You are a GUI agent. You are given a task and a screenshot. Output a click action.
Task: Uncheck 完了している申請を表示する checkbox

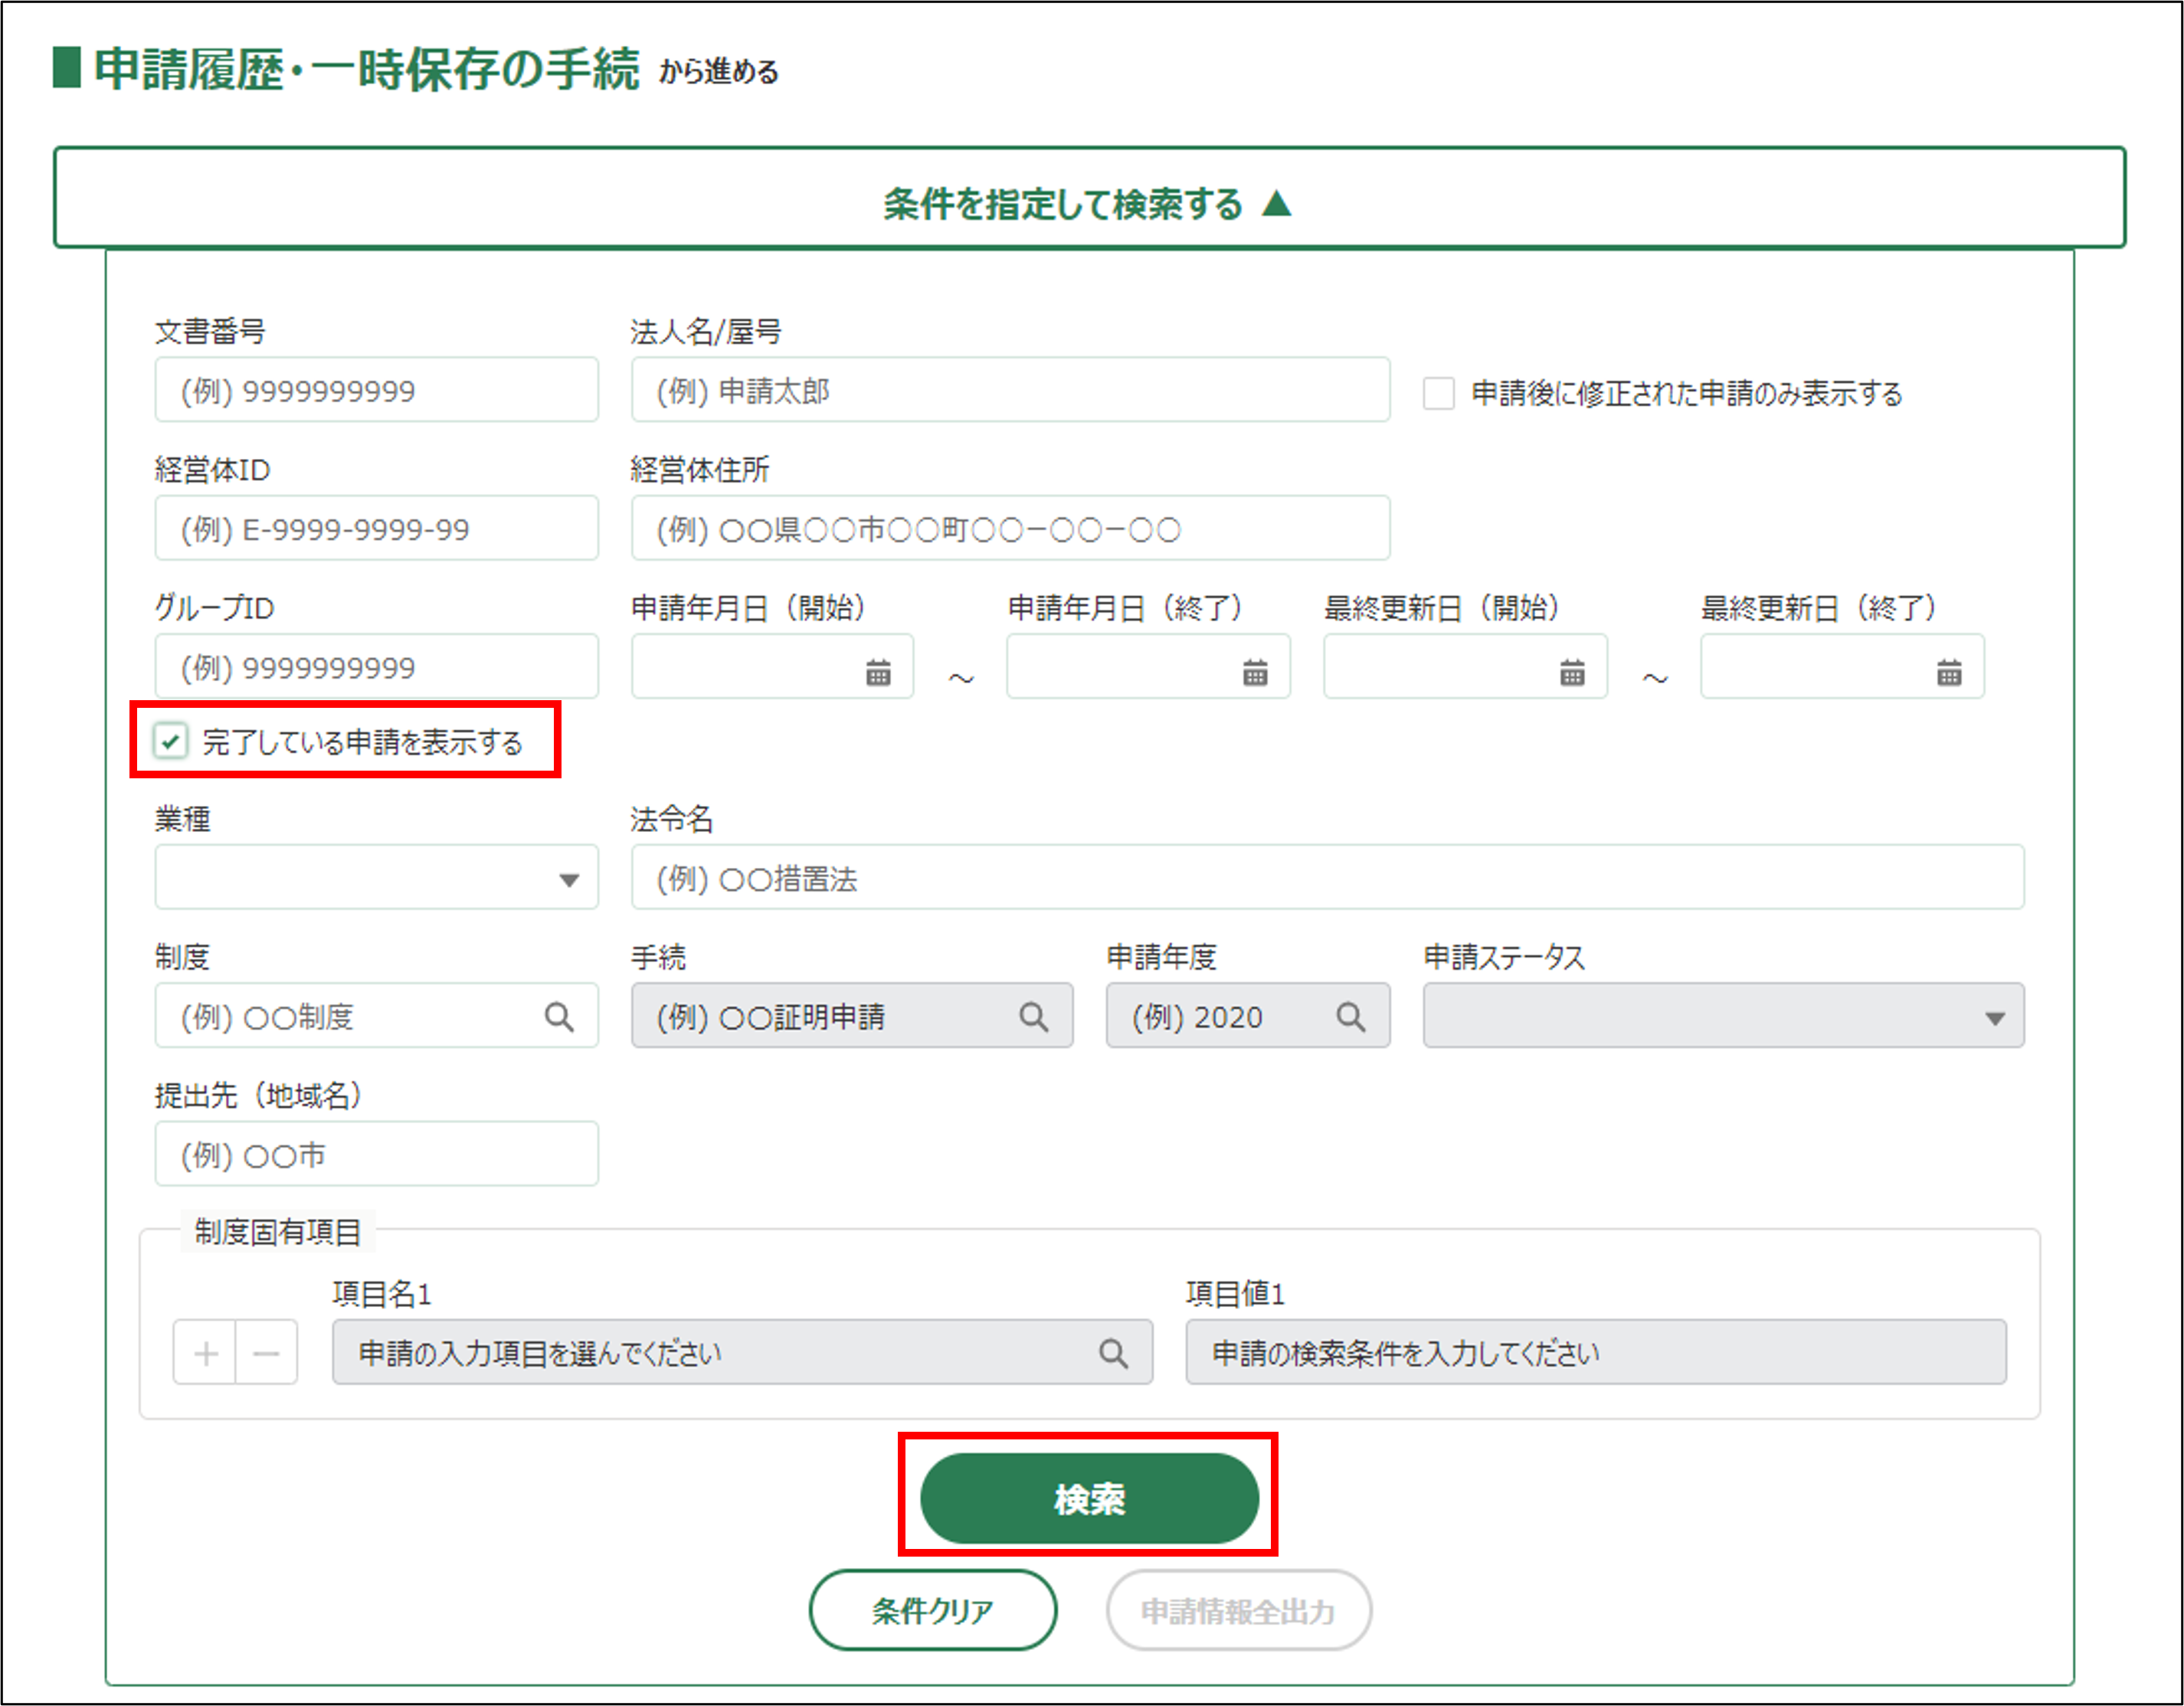click(x=171, y=741)
